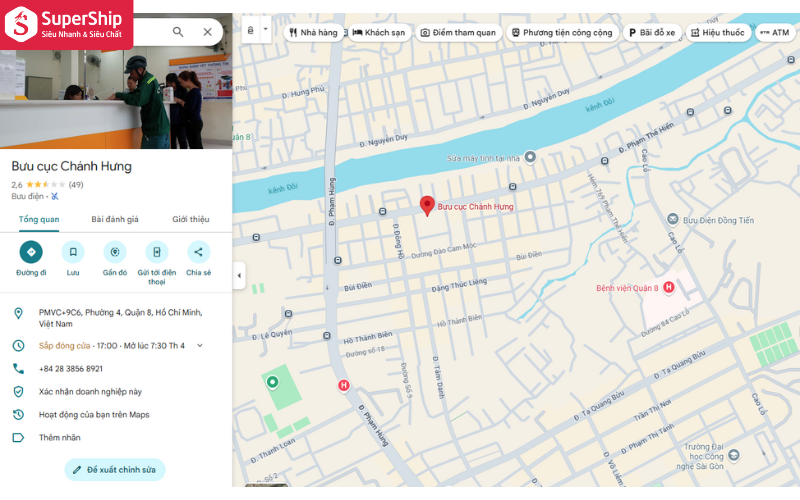The image size is (800, 500).
Task: Filter map by Phương tiện công cộng
Action: tap(562, 33)
